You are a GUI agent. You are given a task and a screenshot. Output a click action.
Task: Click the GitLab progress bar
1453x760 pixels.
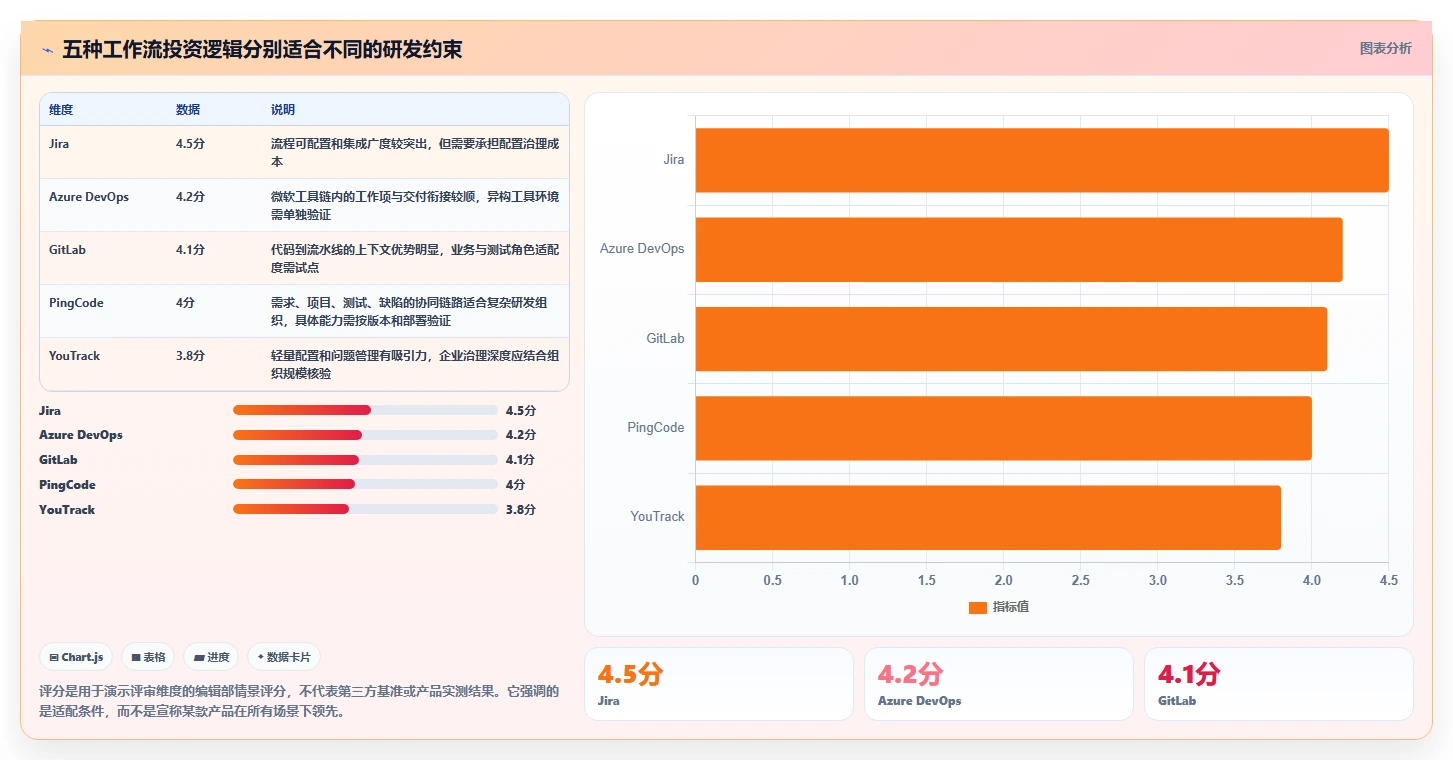(x=365, y=460)
